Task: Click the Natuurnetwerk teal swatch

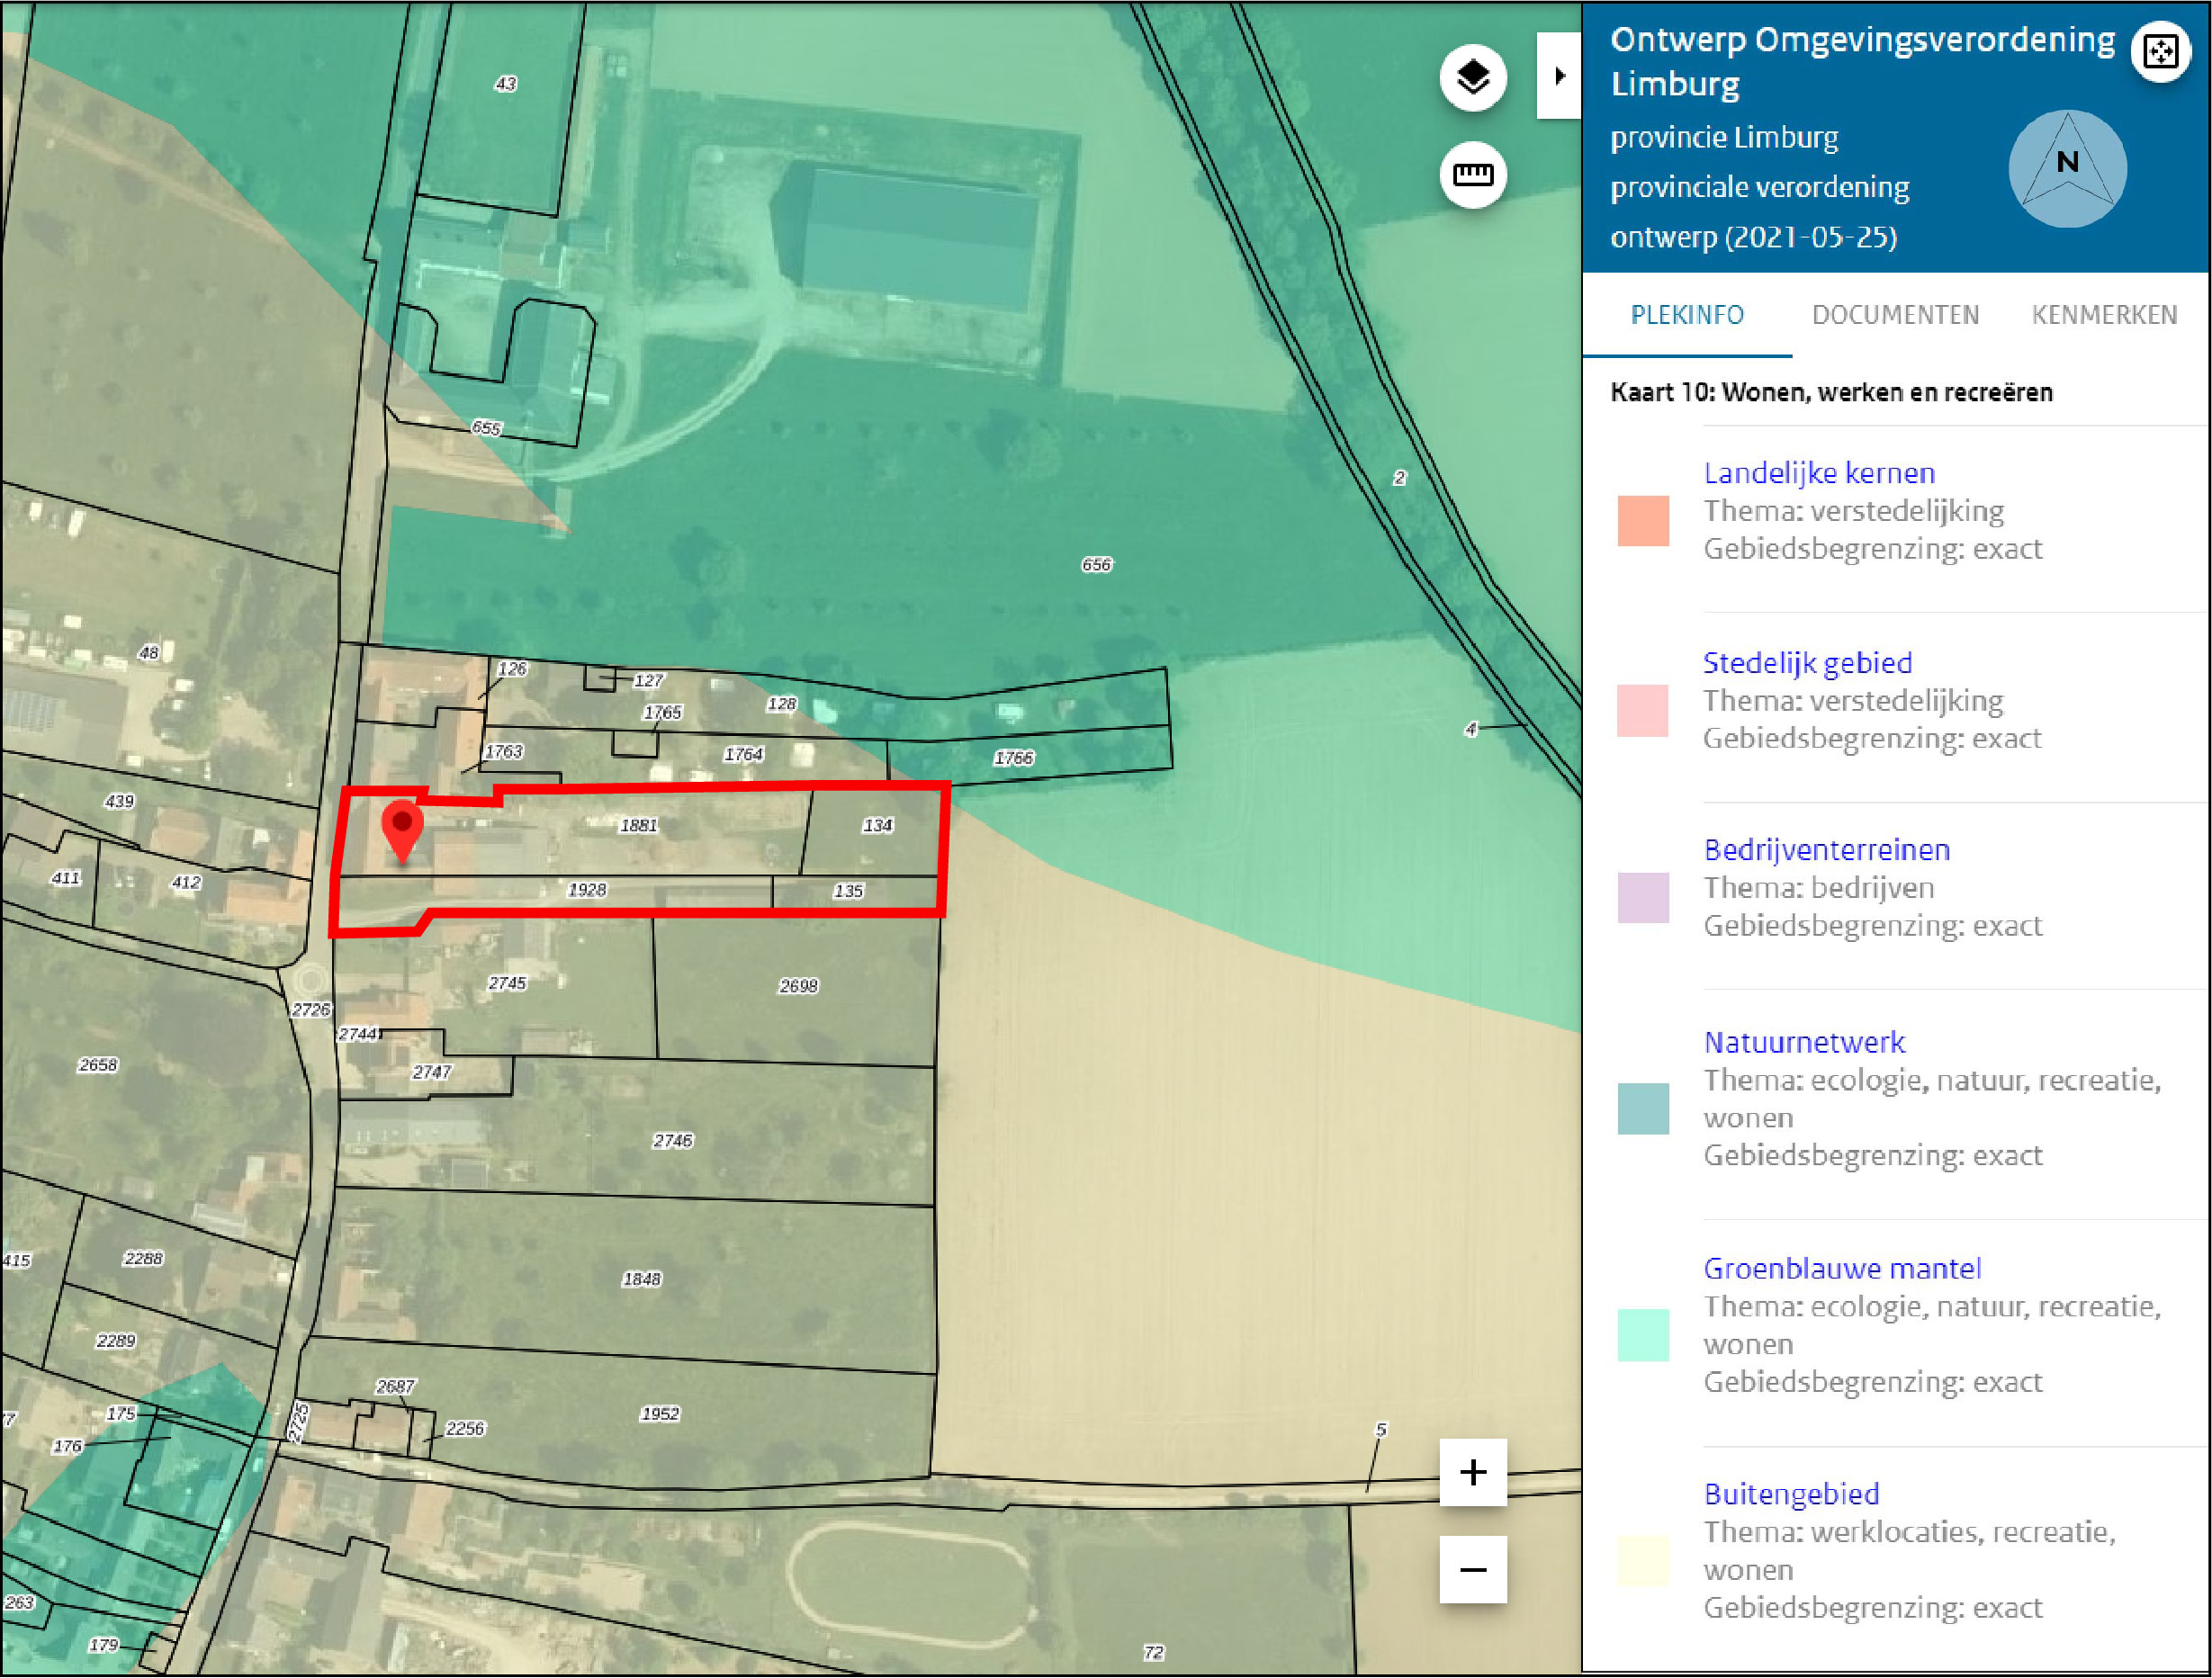Action: pos(1643,1108)
